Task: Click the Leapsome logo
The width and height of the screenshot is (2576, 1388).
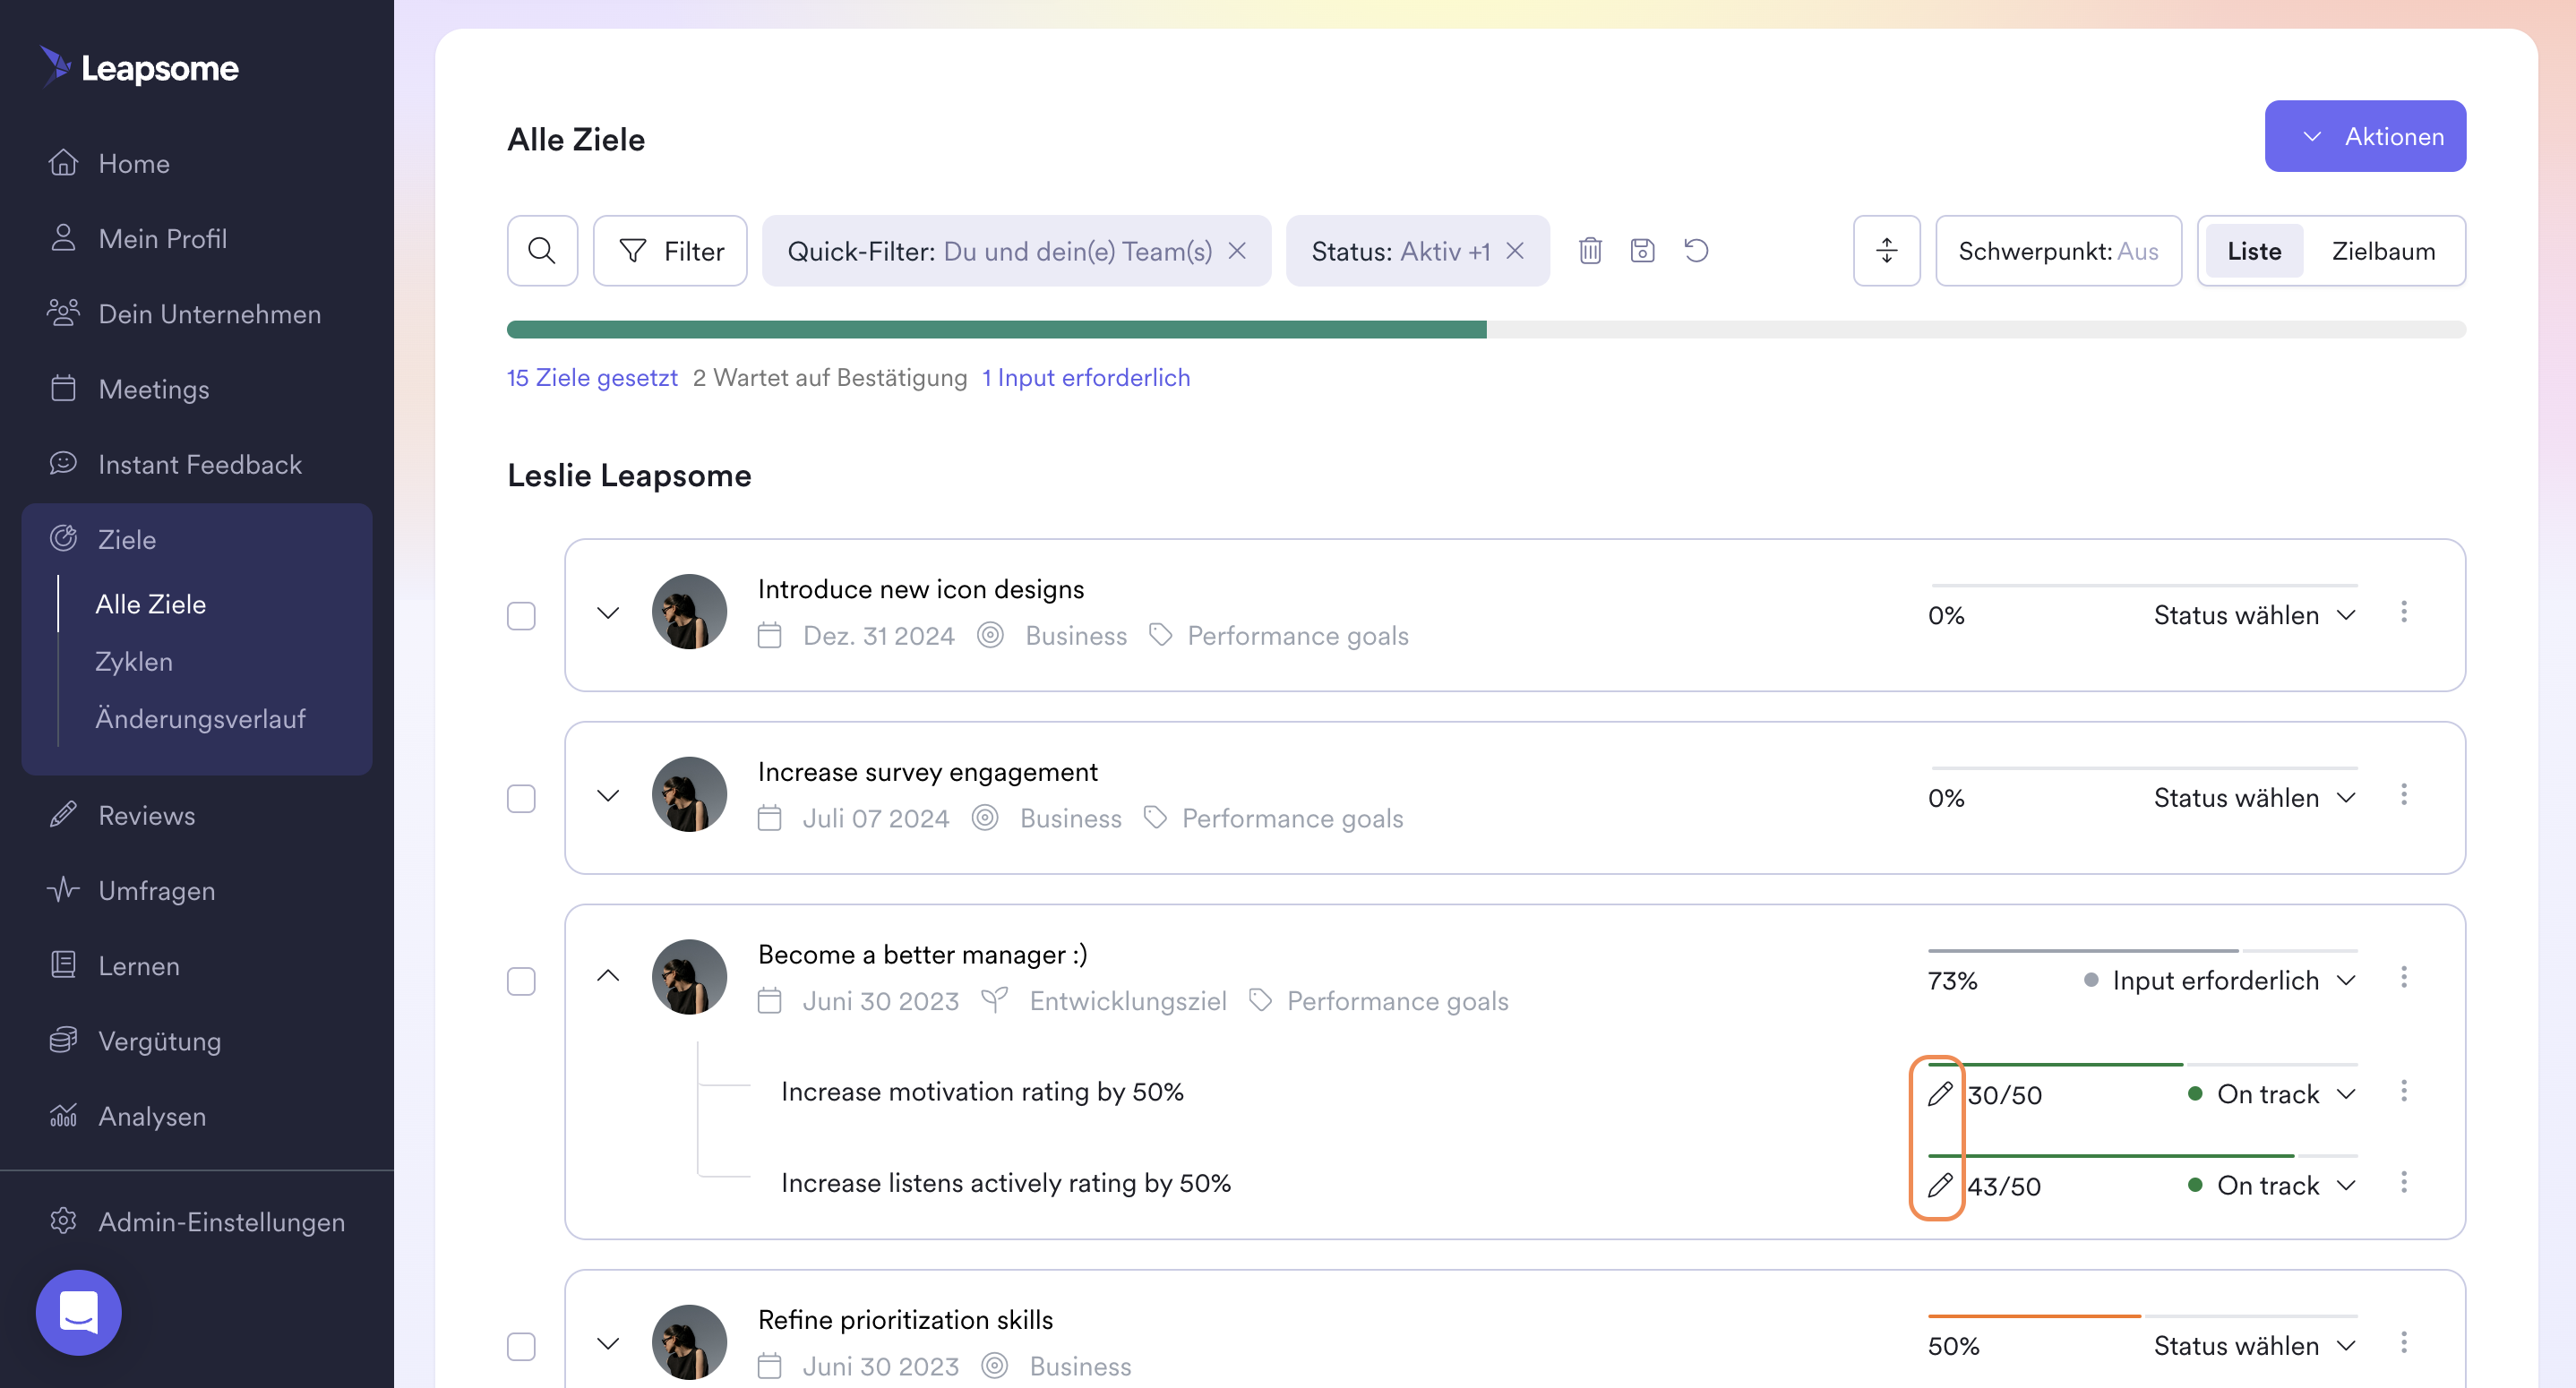Action: (139, 67)
